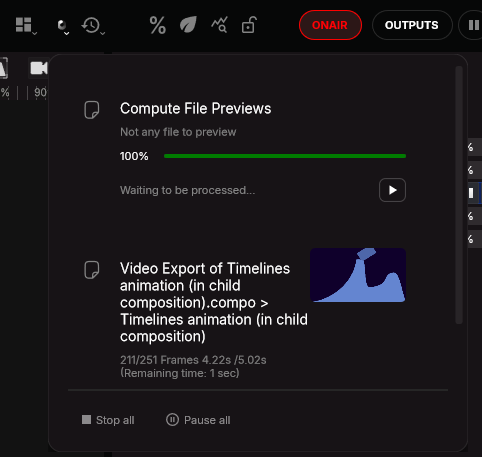
Task: Click the percent icon in toolbar
Action: (157, 25)
